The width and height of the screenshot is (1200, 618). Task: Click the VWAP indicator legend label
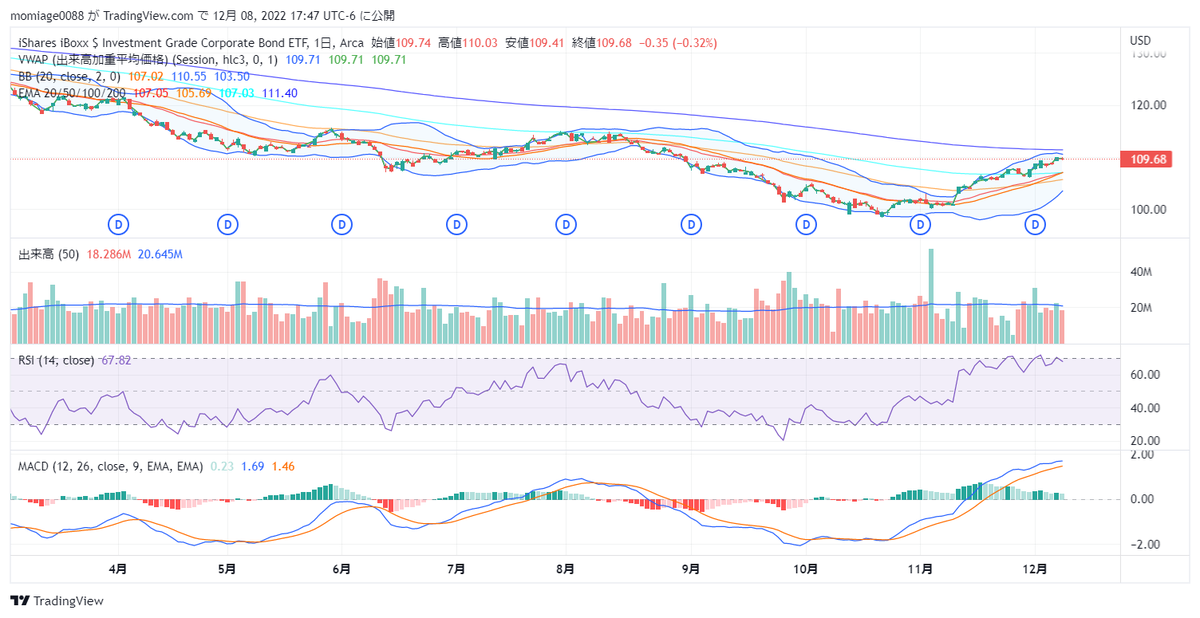[x=149, y=60]
